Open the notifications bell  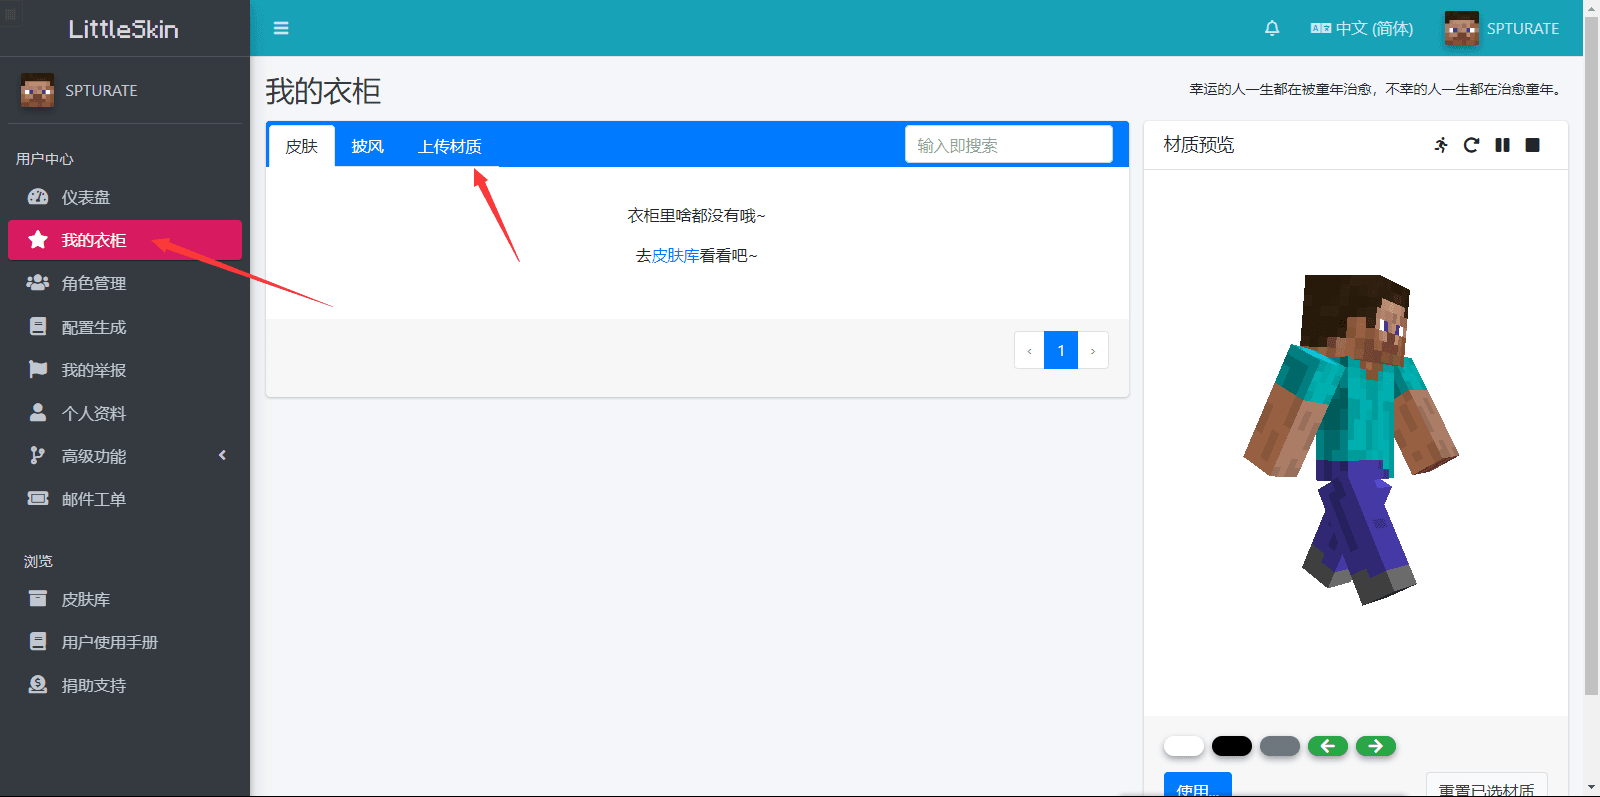pos(1272,28)
